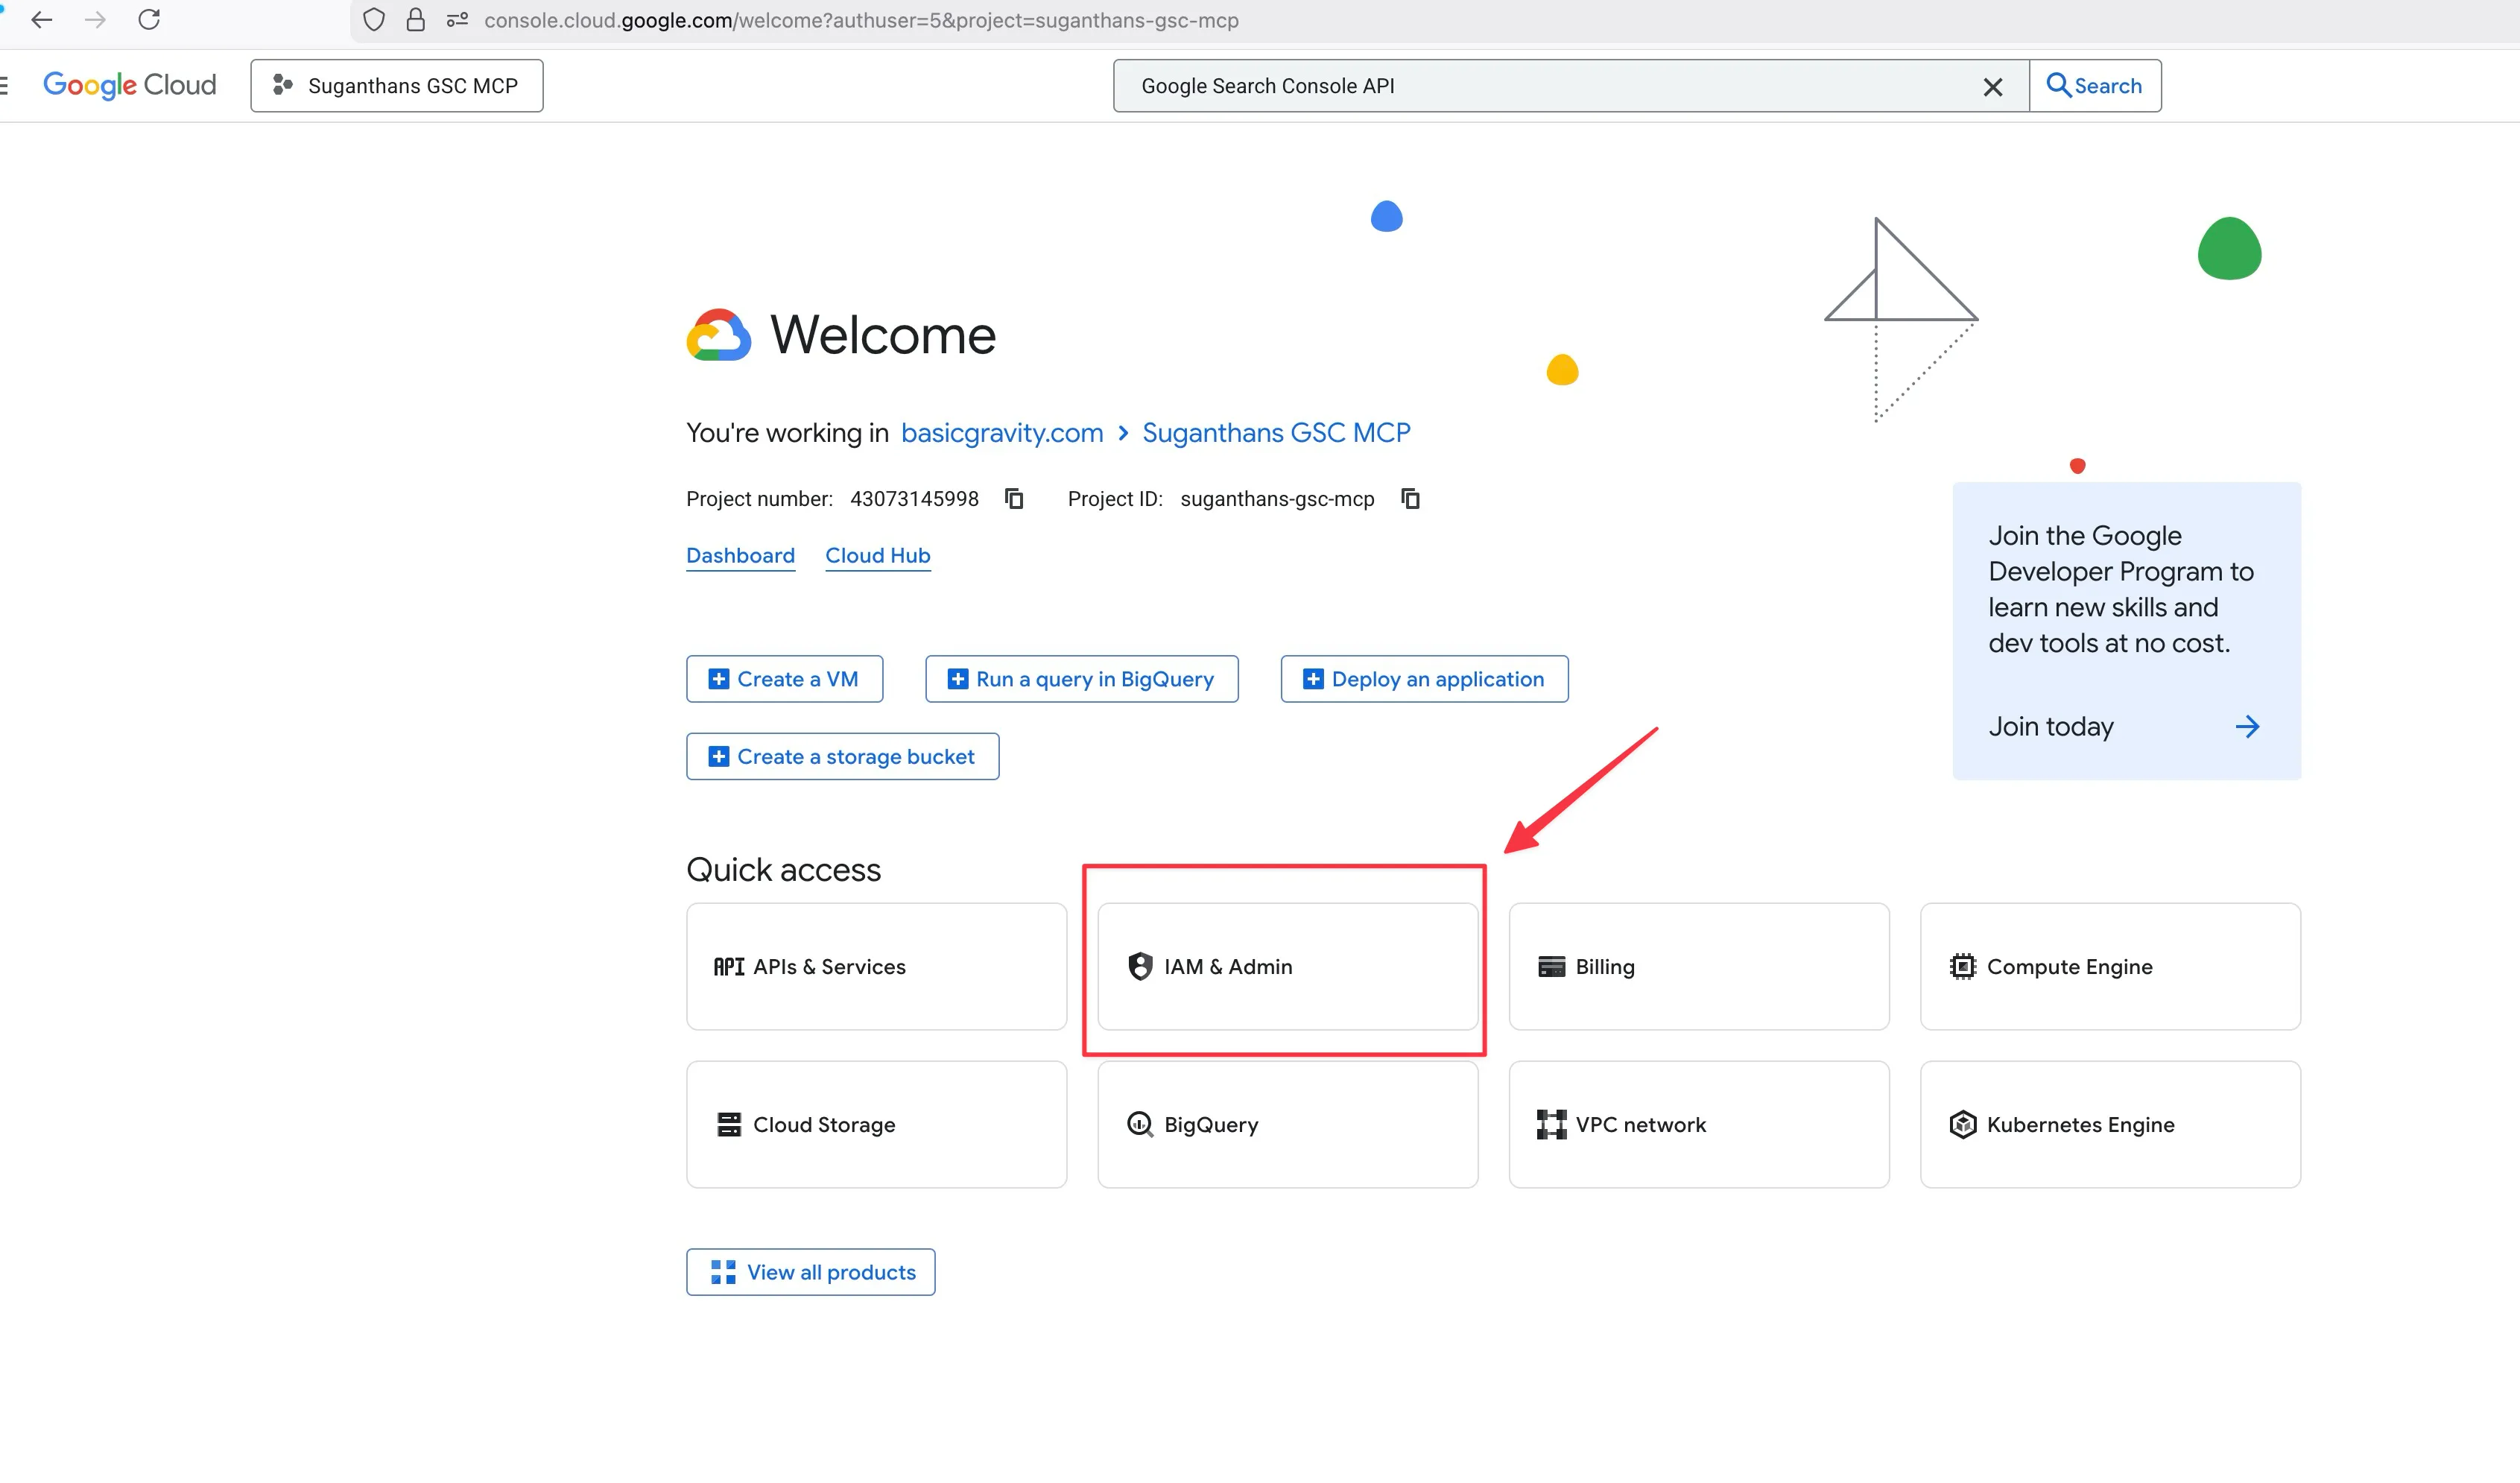Click the Search button
The height and width of the screenshot is (1483, 2520).
pyautogui.click(x=2094, y=86)
